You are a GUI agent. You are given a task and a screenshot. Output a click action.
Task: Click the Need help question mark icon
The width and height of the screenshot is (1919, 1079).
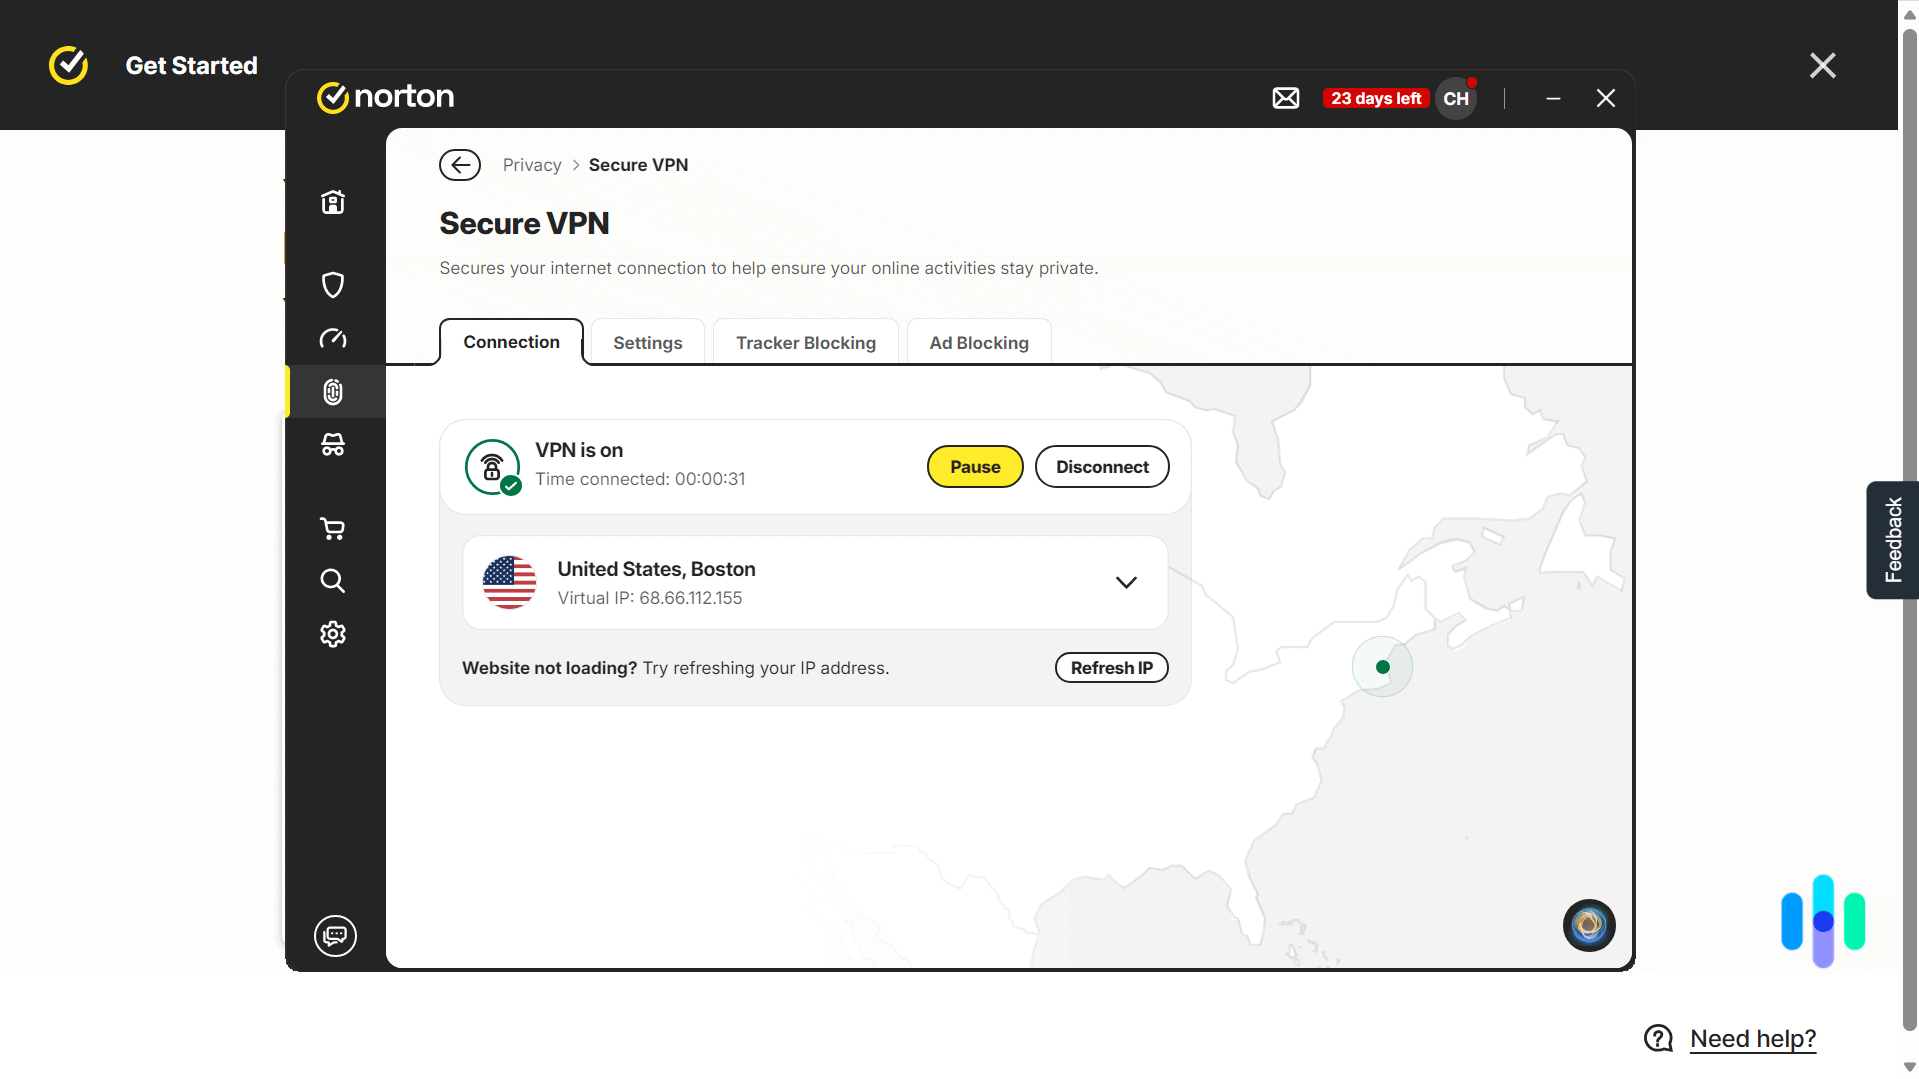point(1658,1039)
